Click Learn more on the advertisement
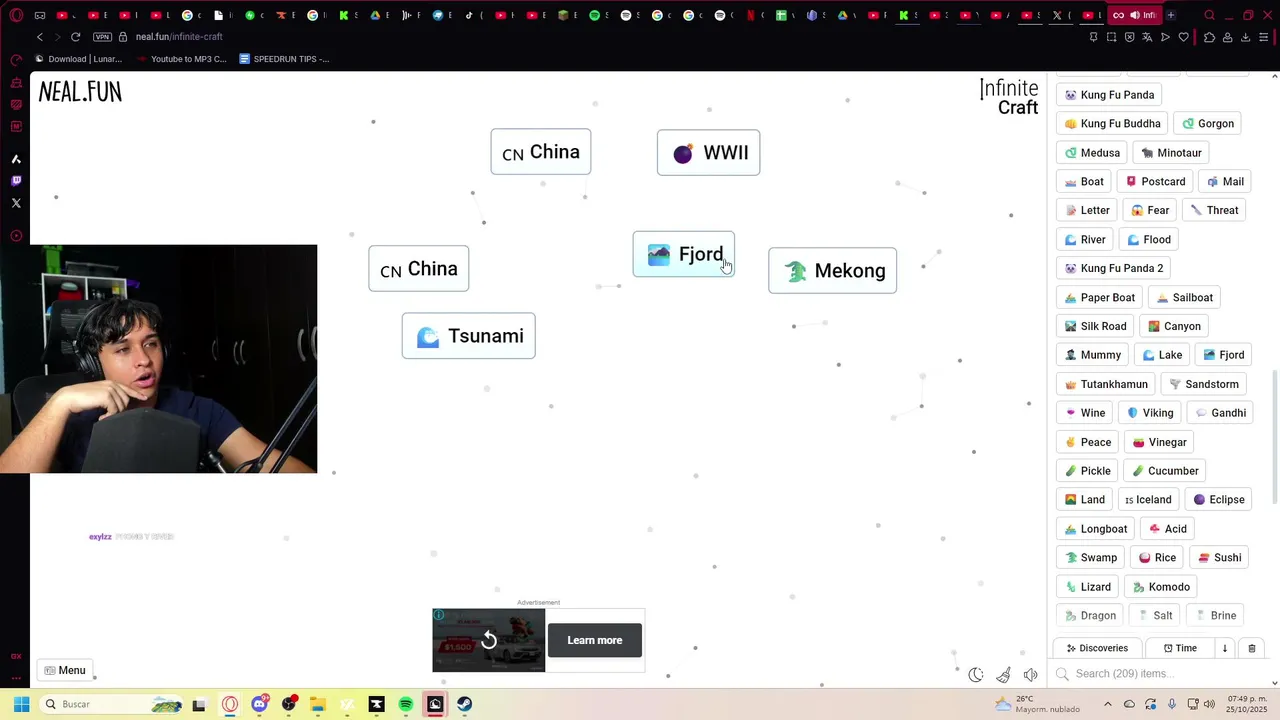Viewport: 1280px width, 720px height. pos(595,640)
